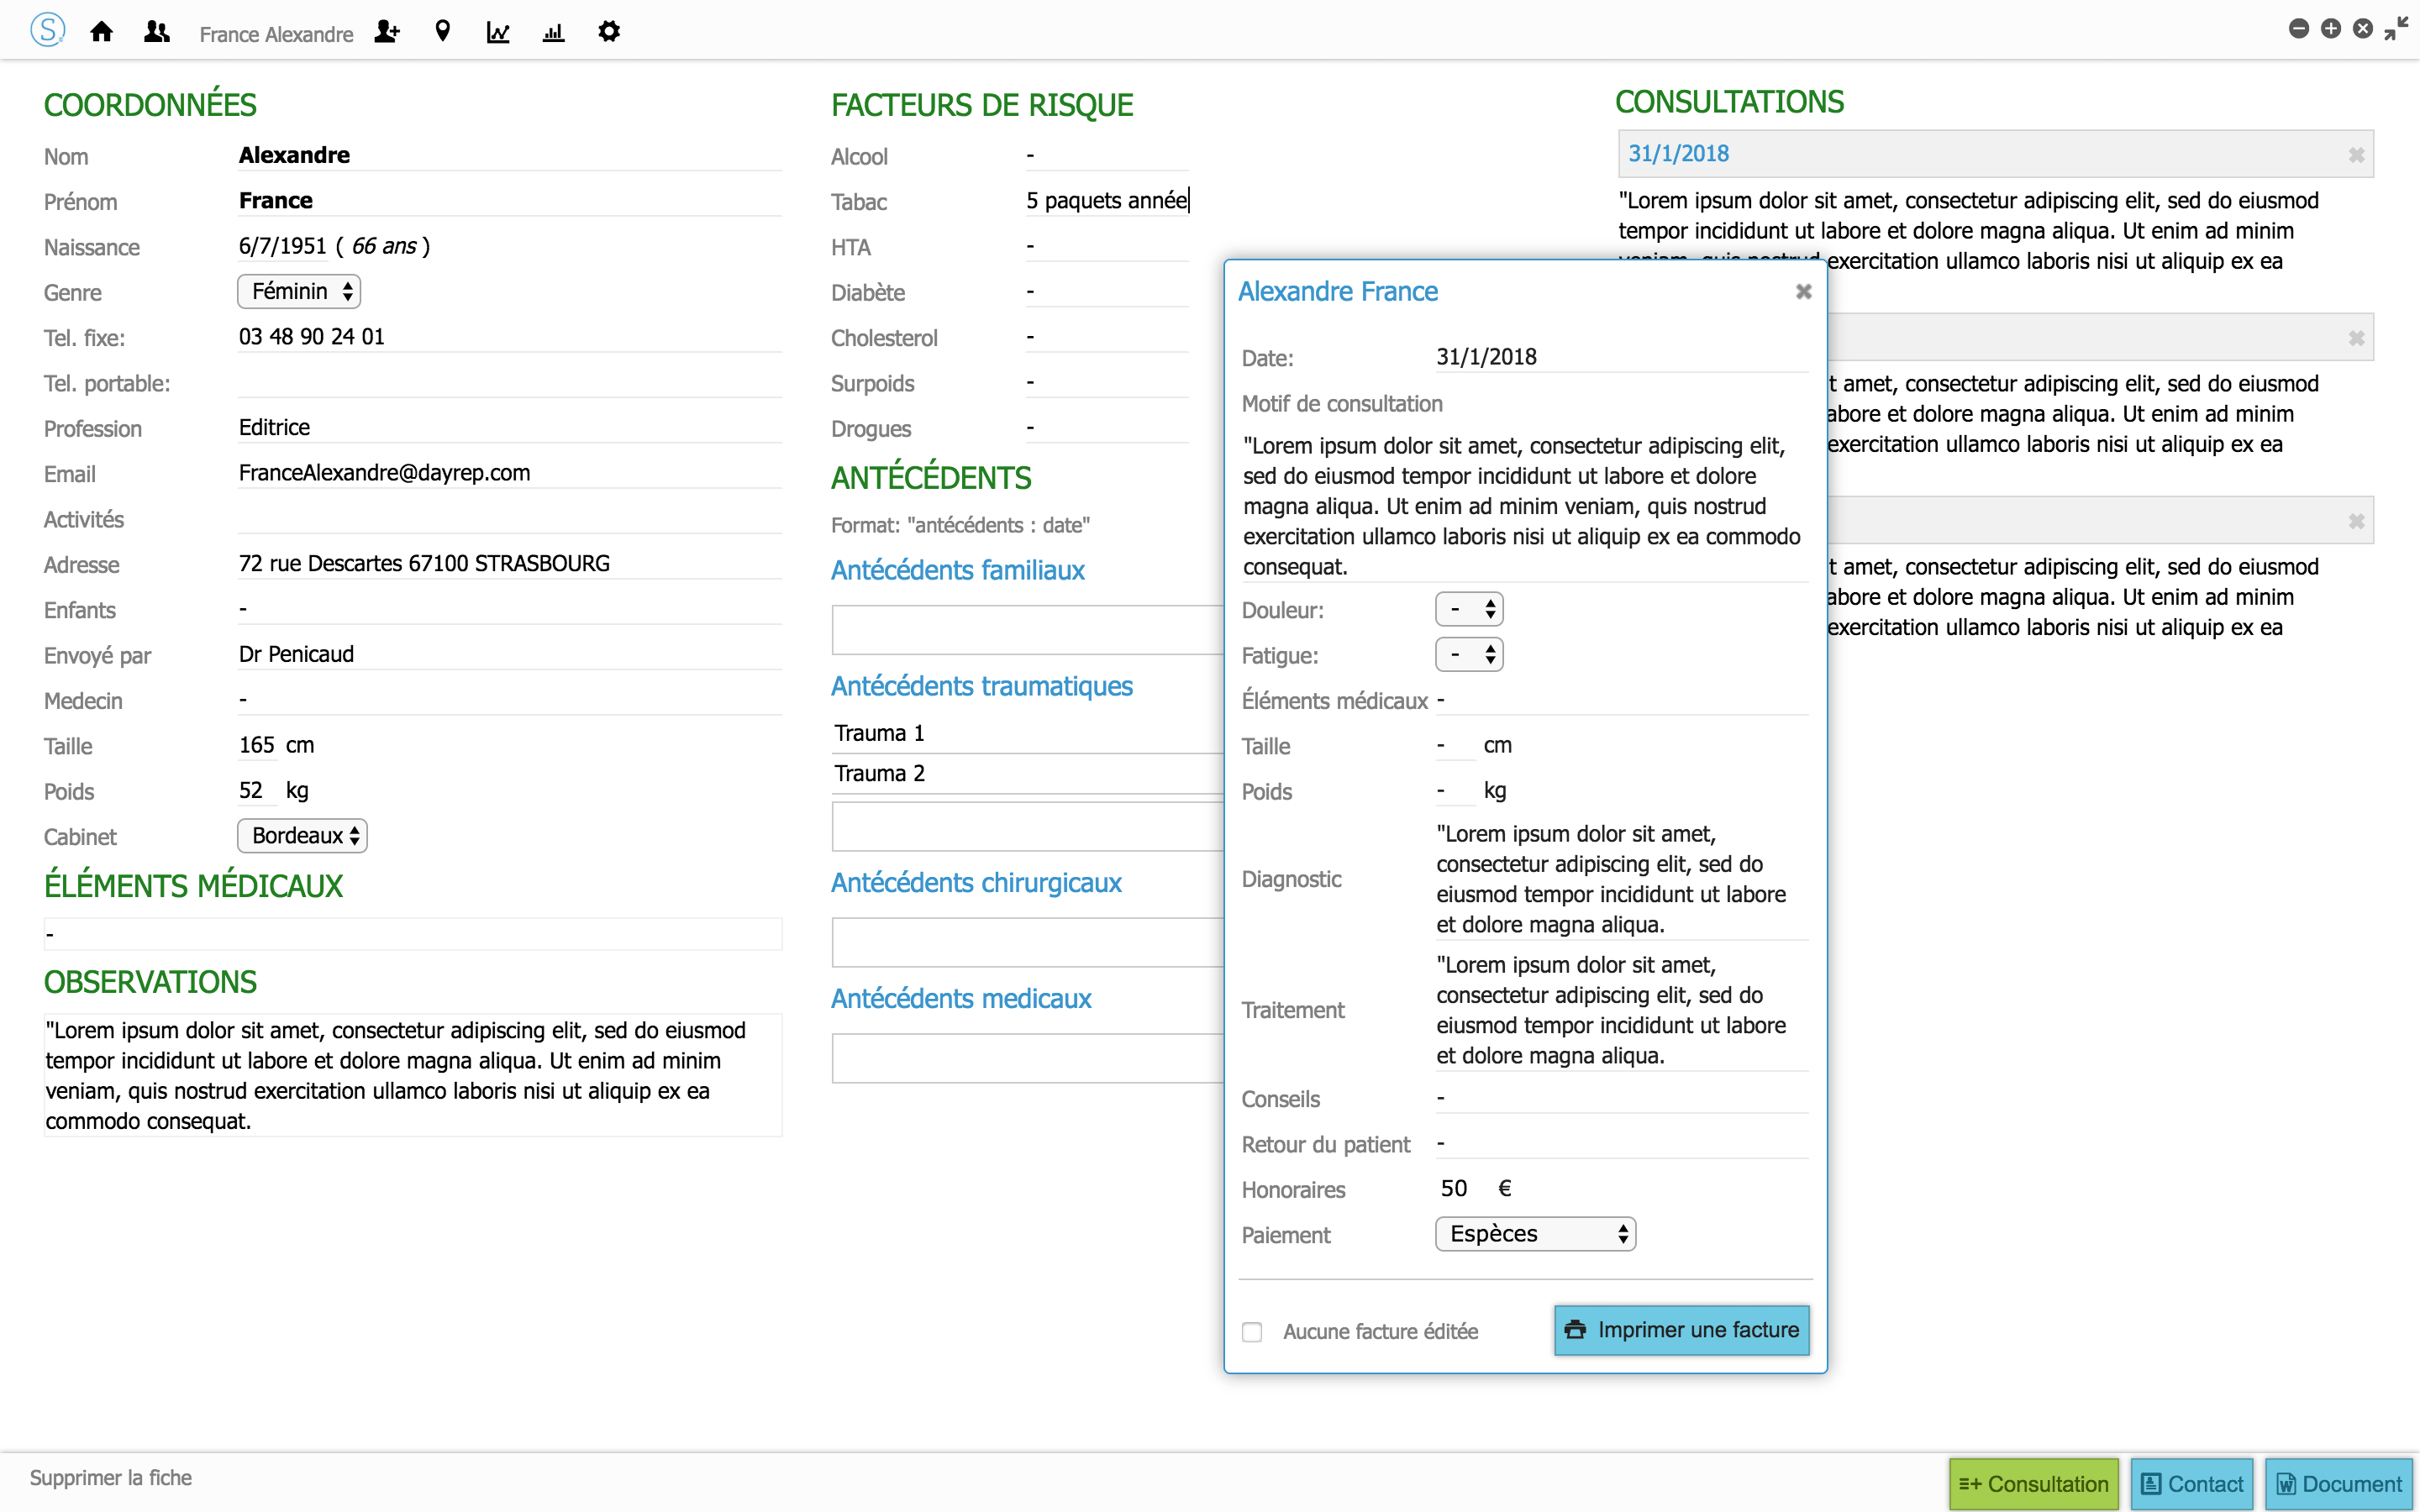Click Supprimer la fiche link
Screen dimensions: 2420x1512
pos(111,1478)
